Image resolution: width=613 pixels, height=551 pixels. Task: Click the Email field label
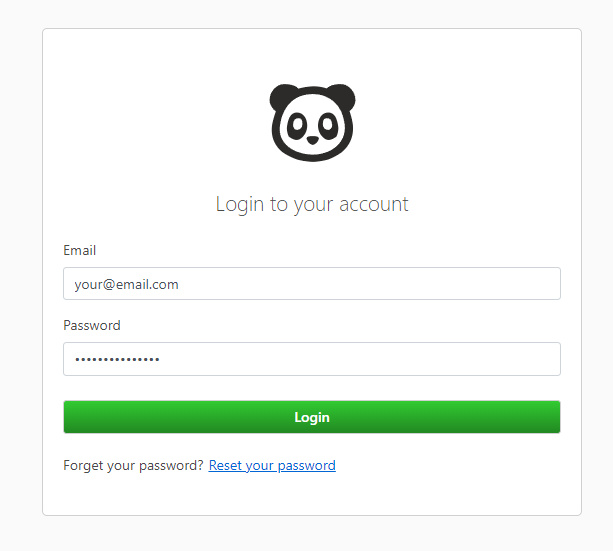[79, 250]
